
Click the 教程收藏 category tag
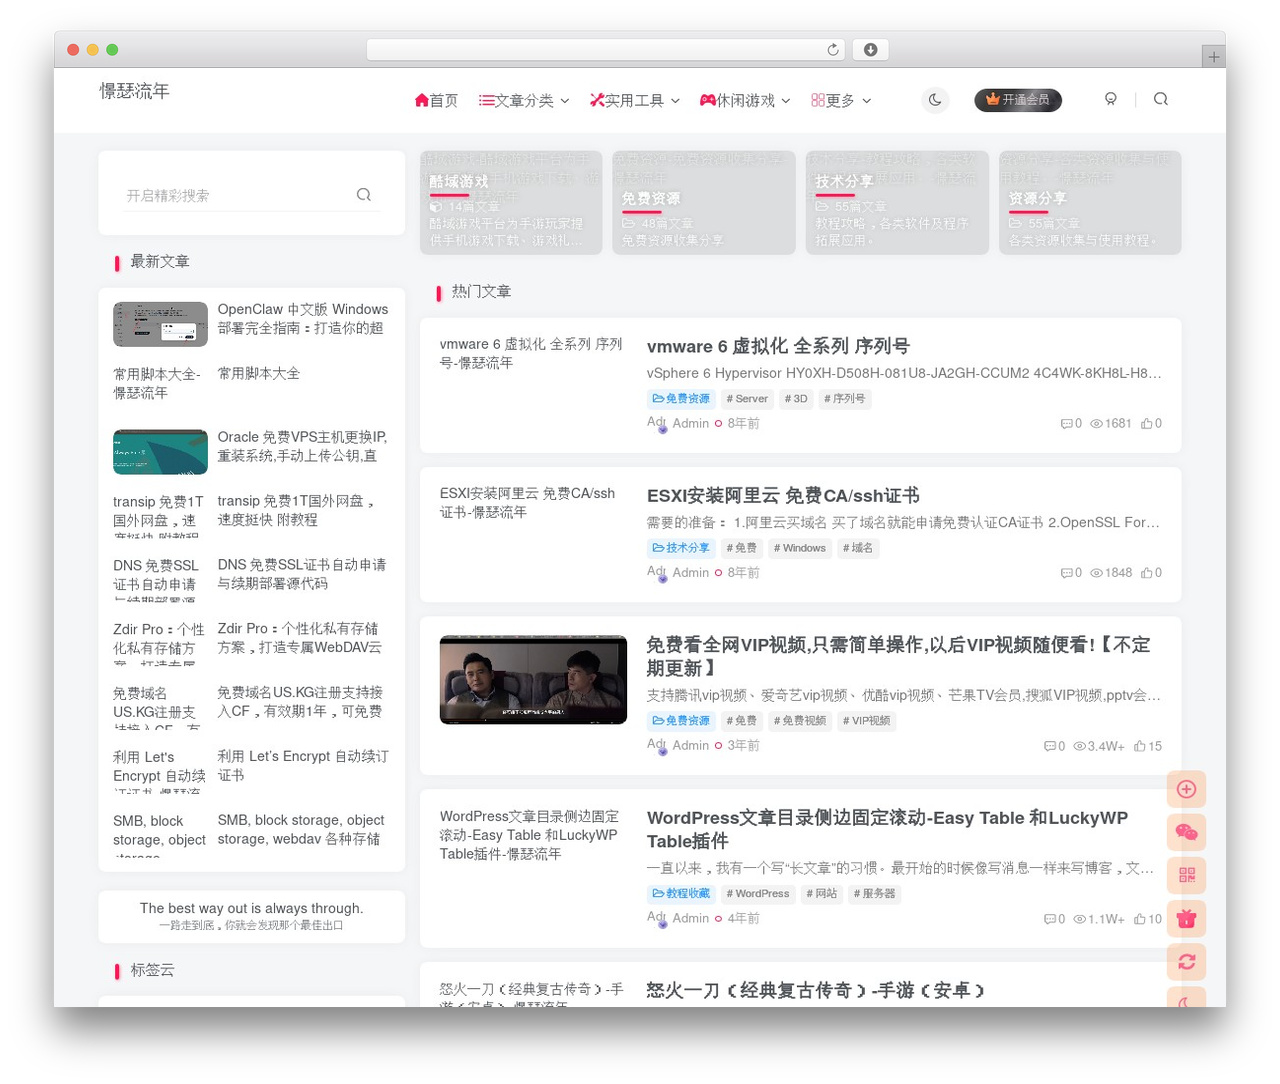click(681, 894)
